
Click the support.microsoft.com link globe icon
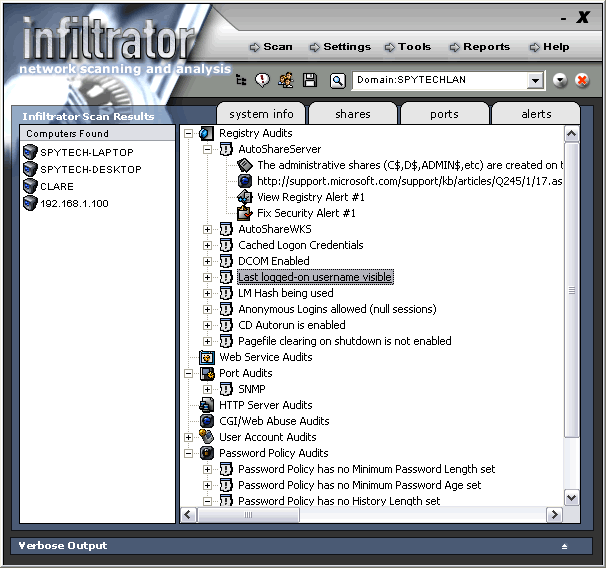click(x=245, y=181)
